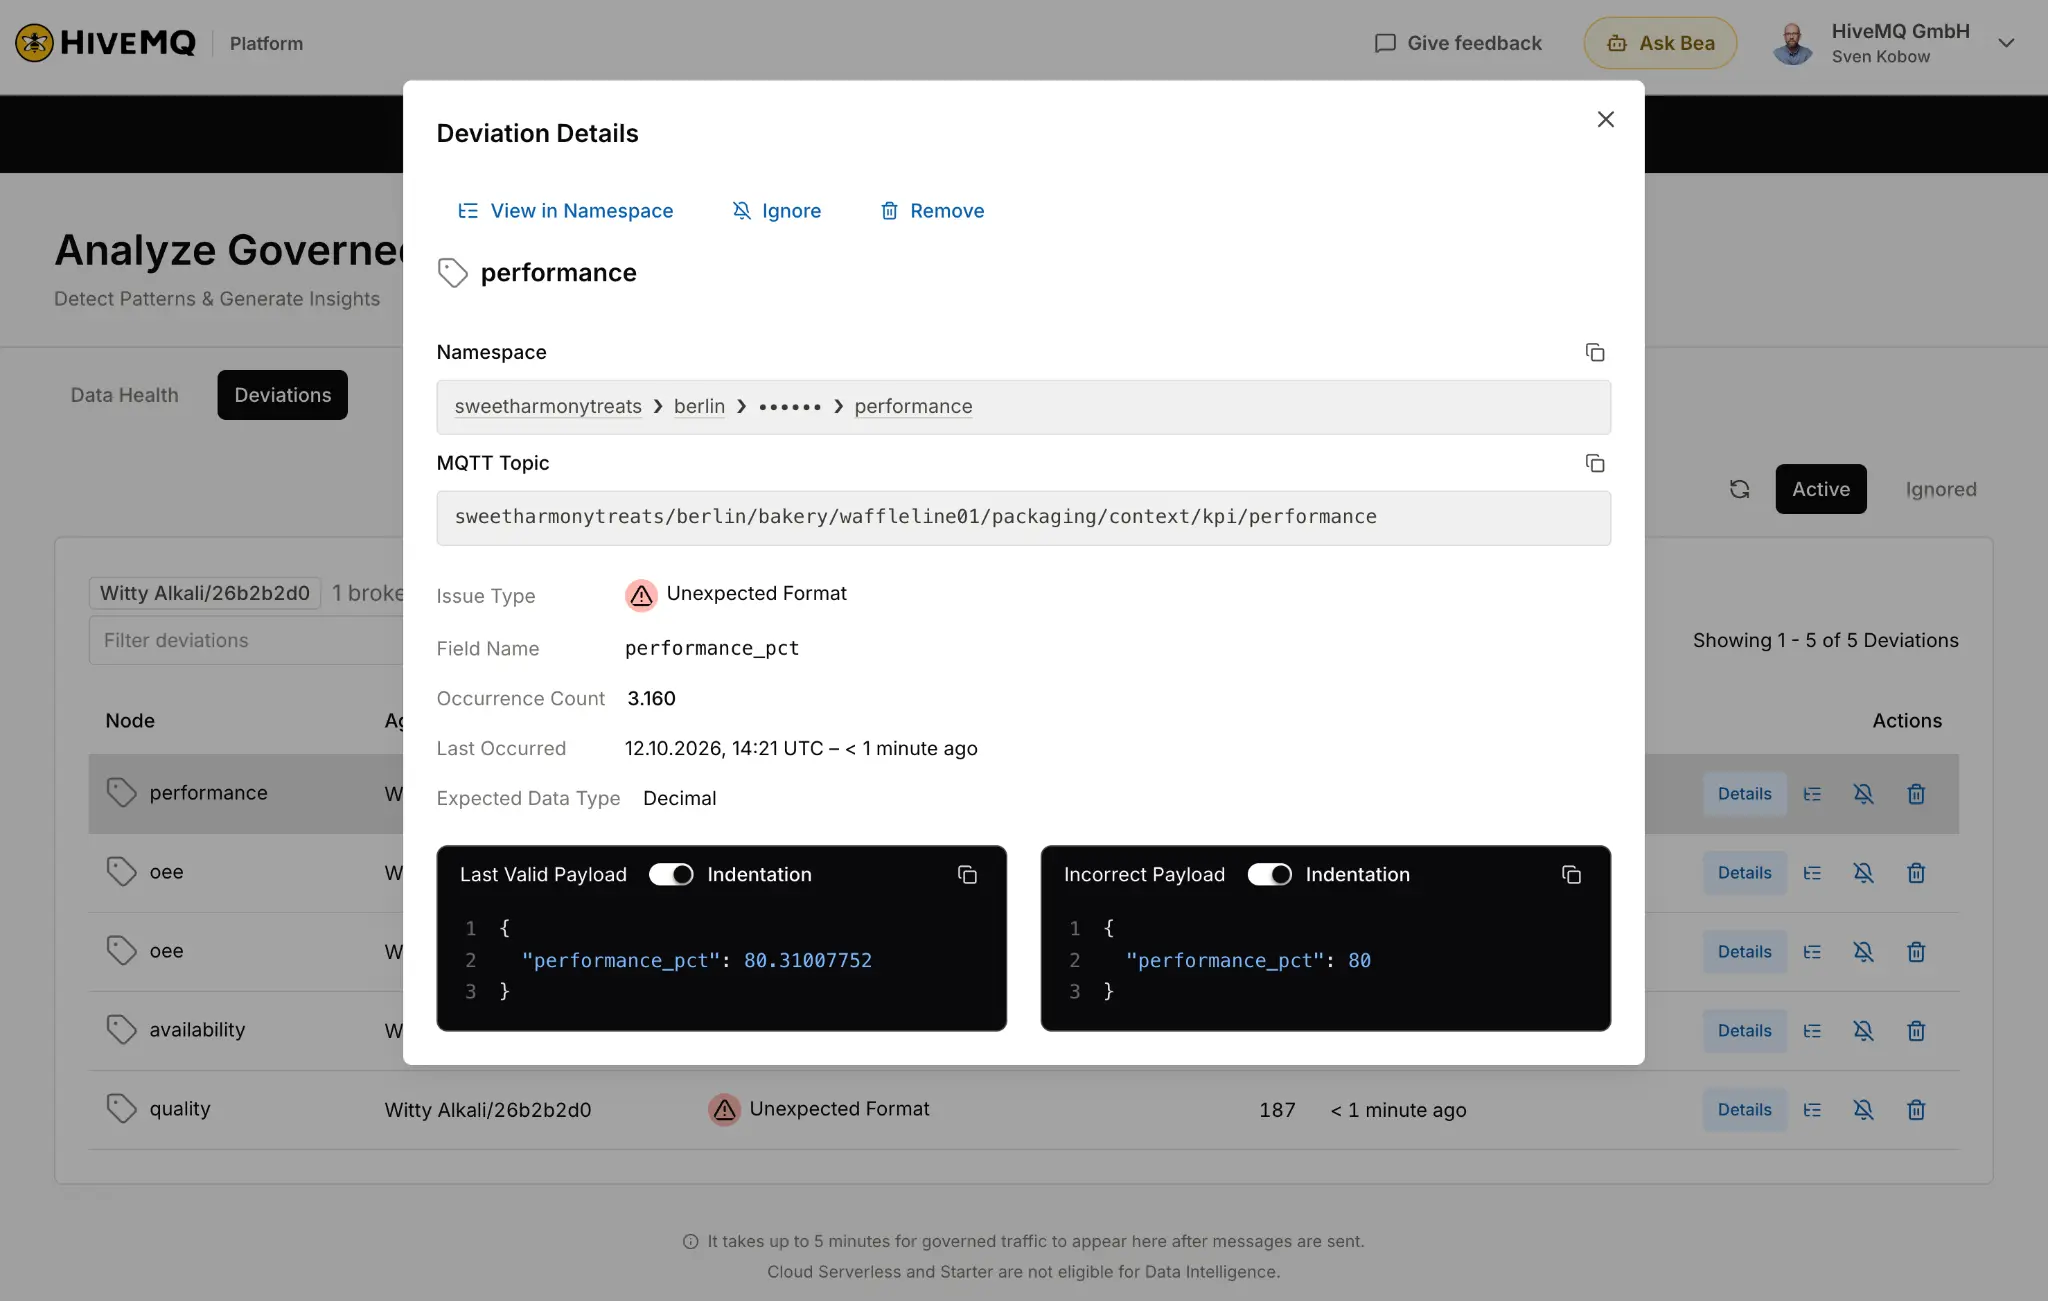Click the 'Platform' header label
The image size is (2048, 1301).
click(x=266, y=43)
